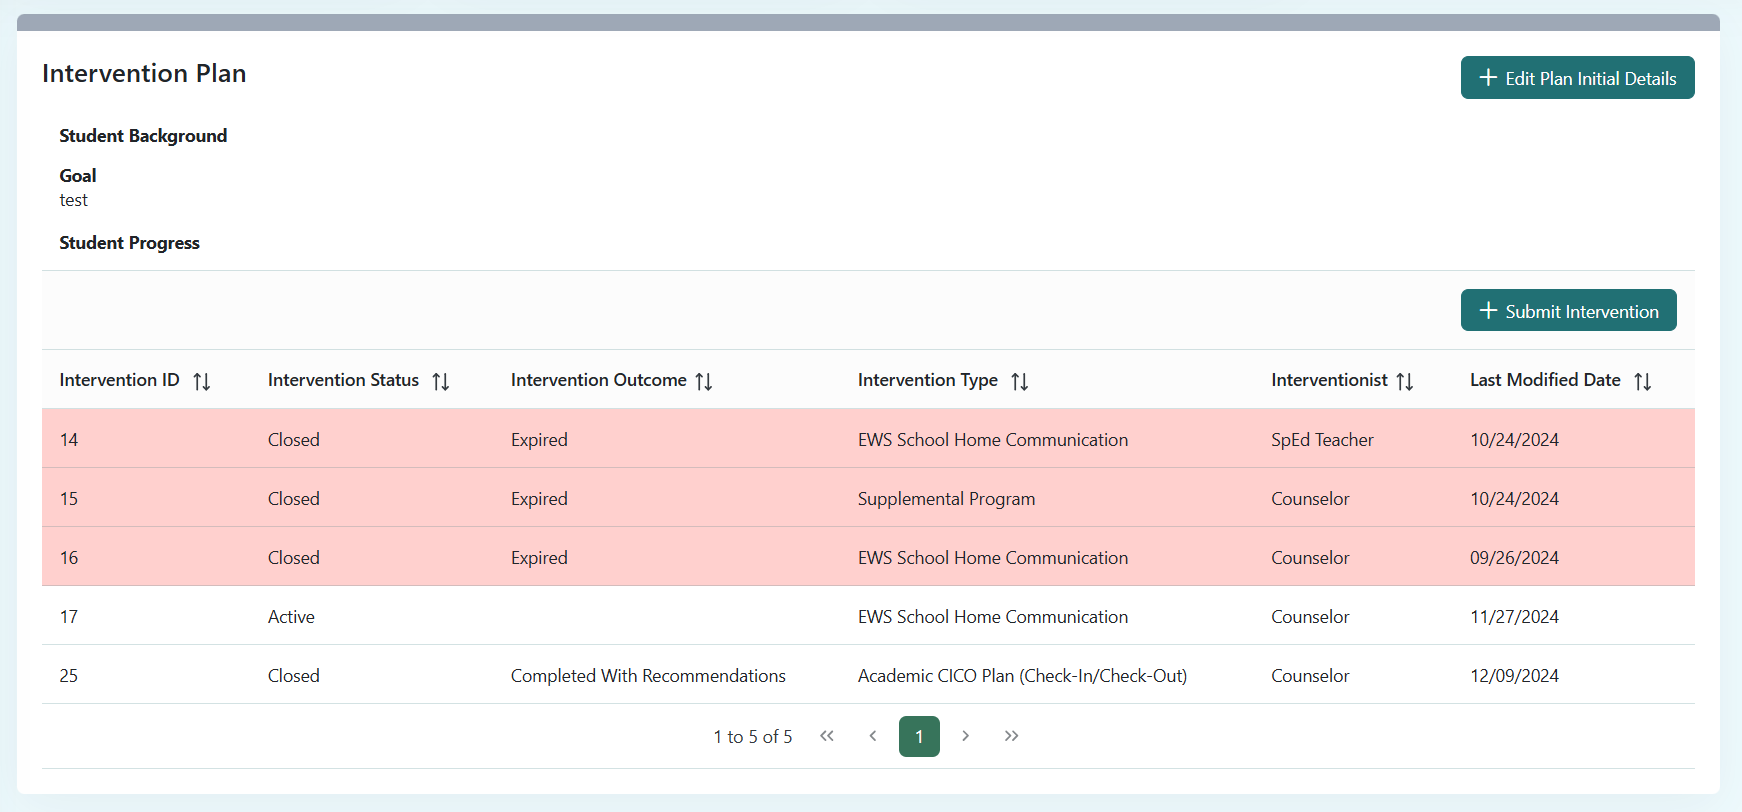
Task: Jump to the last page of results
Action: (1011, 736)
